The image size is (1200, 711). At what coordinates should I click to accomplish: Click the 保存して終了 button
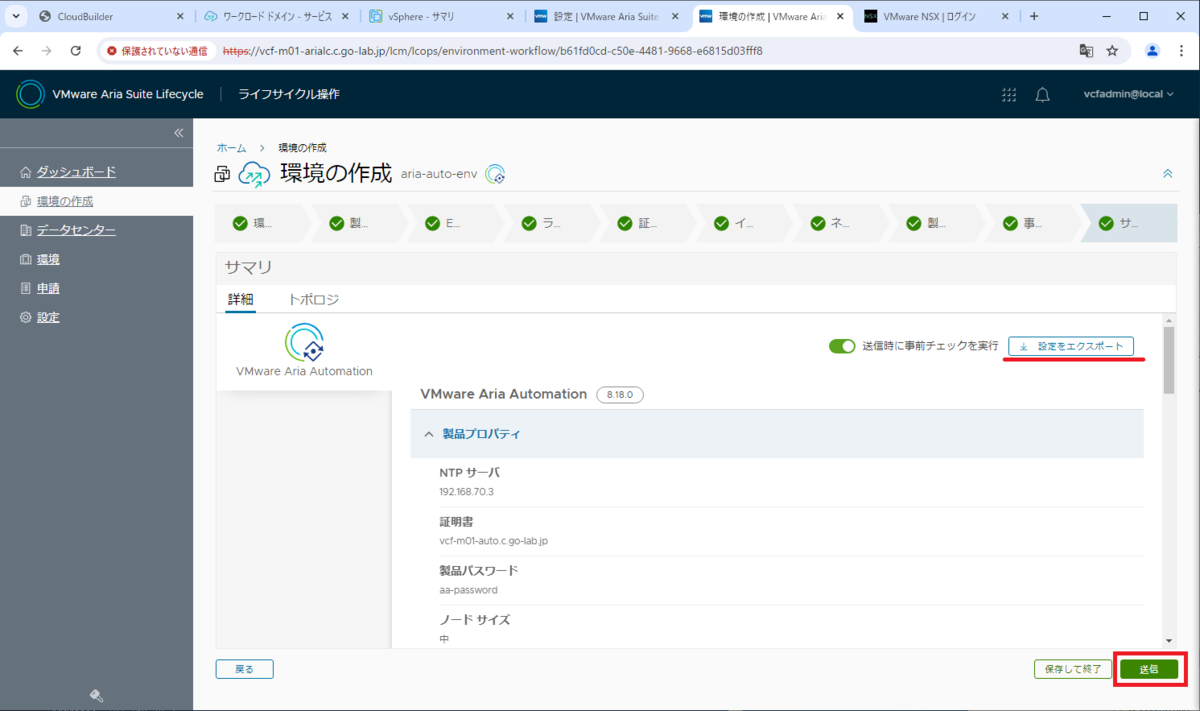tap(1073, 669)
